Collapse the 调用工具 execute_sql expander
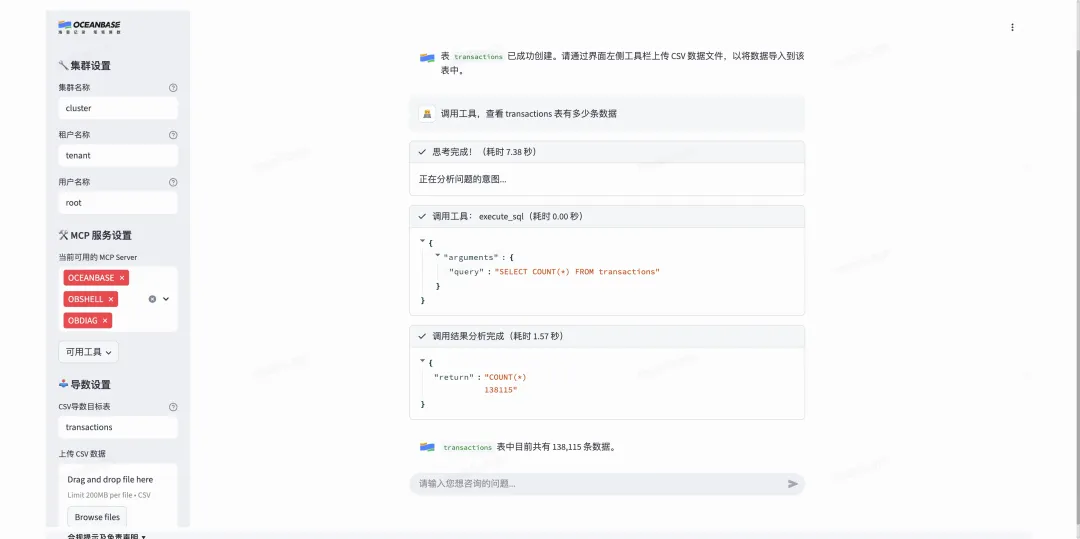The height and width of the screenshot is (539, 1080). [x=607, y=216]
